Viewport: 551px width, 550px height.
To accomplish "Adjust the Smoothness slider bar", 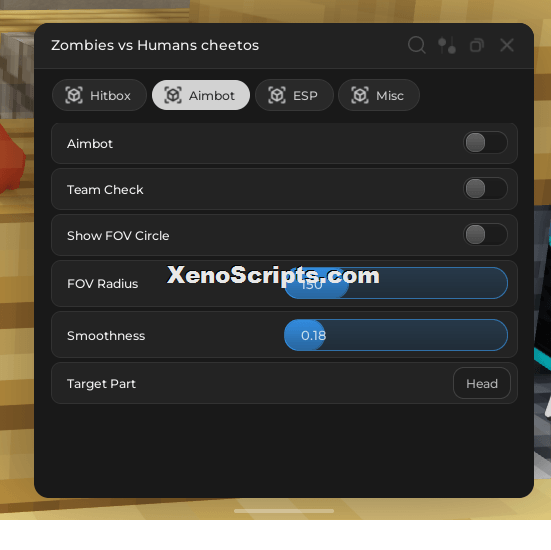I will tap(396, 335).
